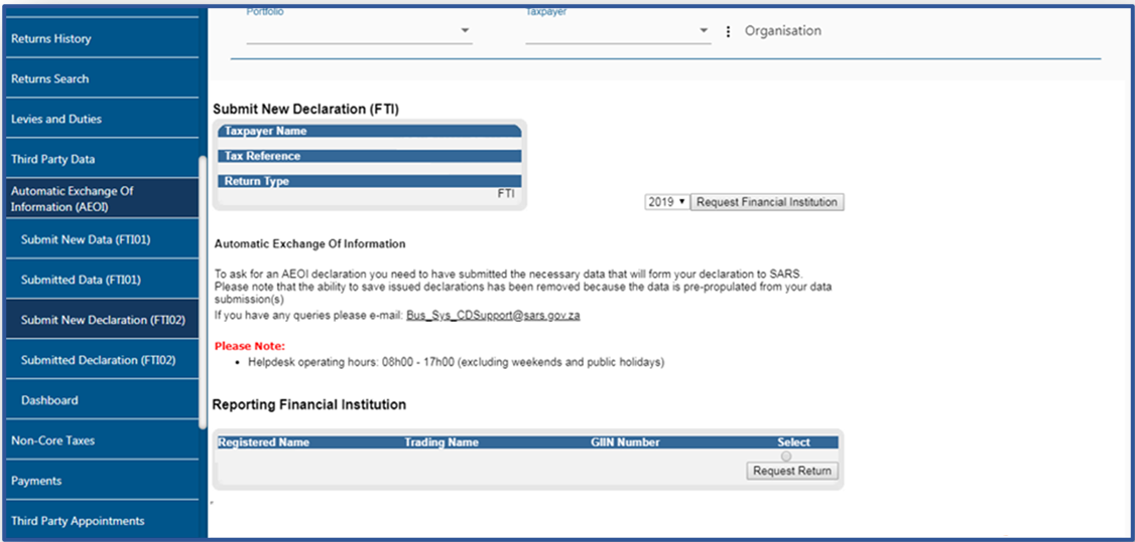Open Returns History in sidebar
The width and height of the screenshot is (1135, 542).
coord(51,39)
